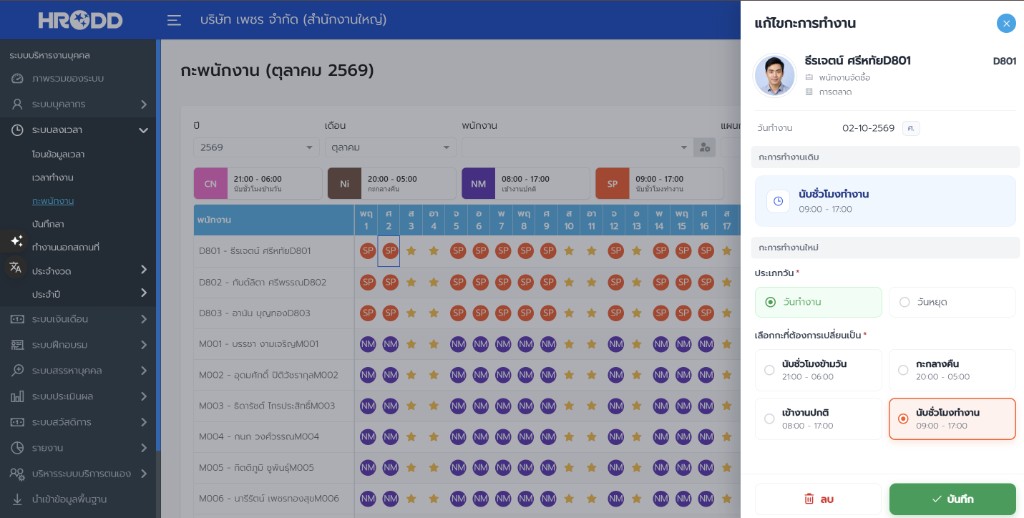1024x518 pixels.
Task: Close the edit shift panel with X icon
Action: (x=1006, y=24)
